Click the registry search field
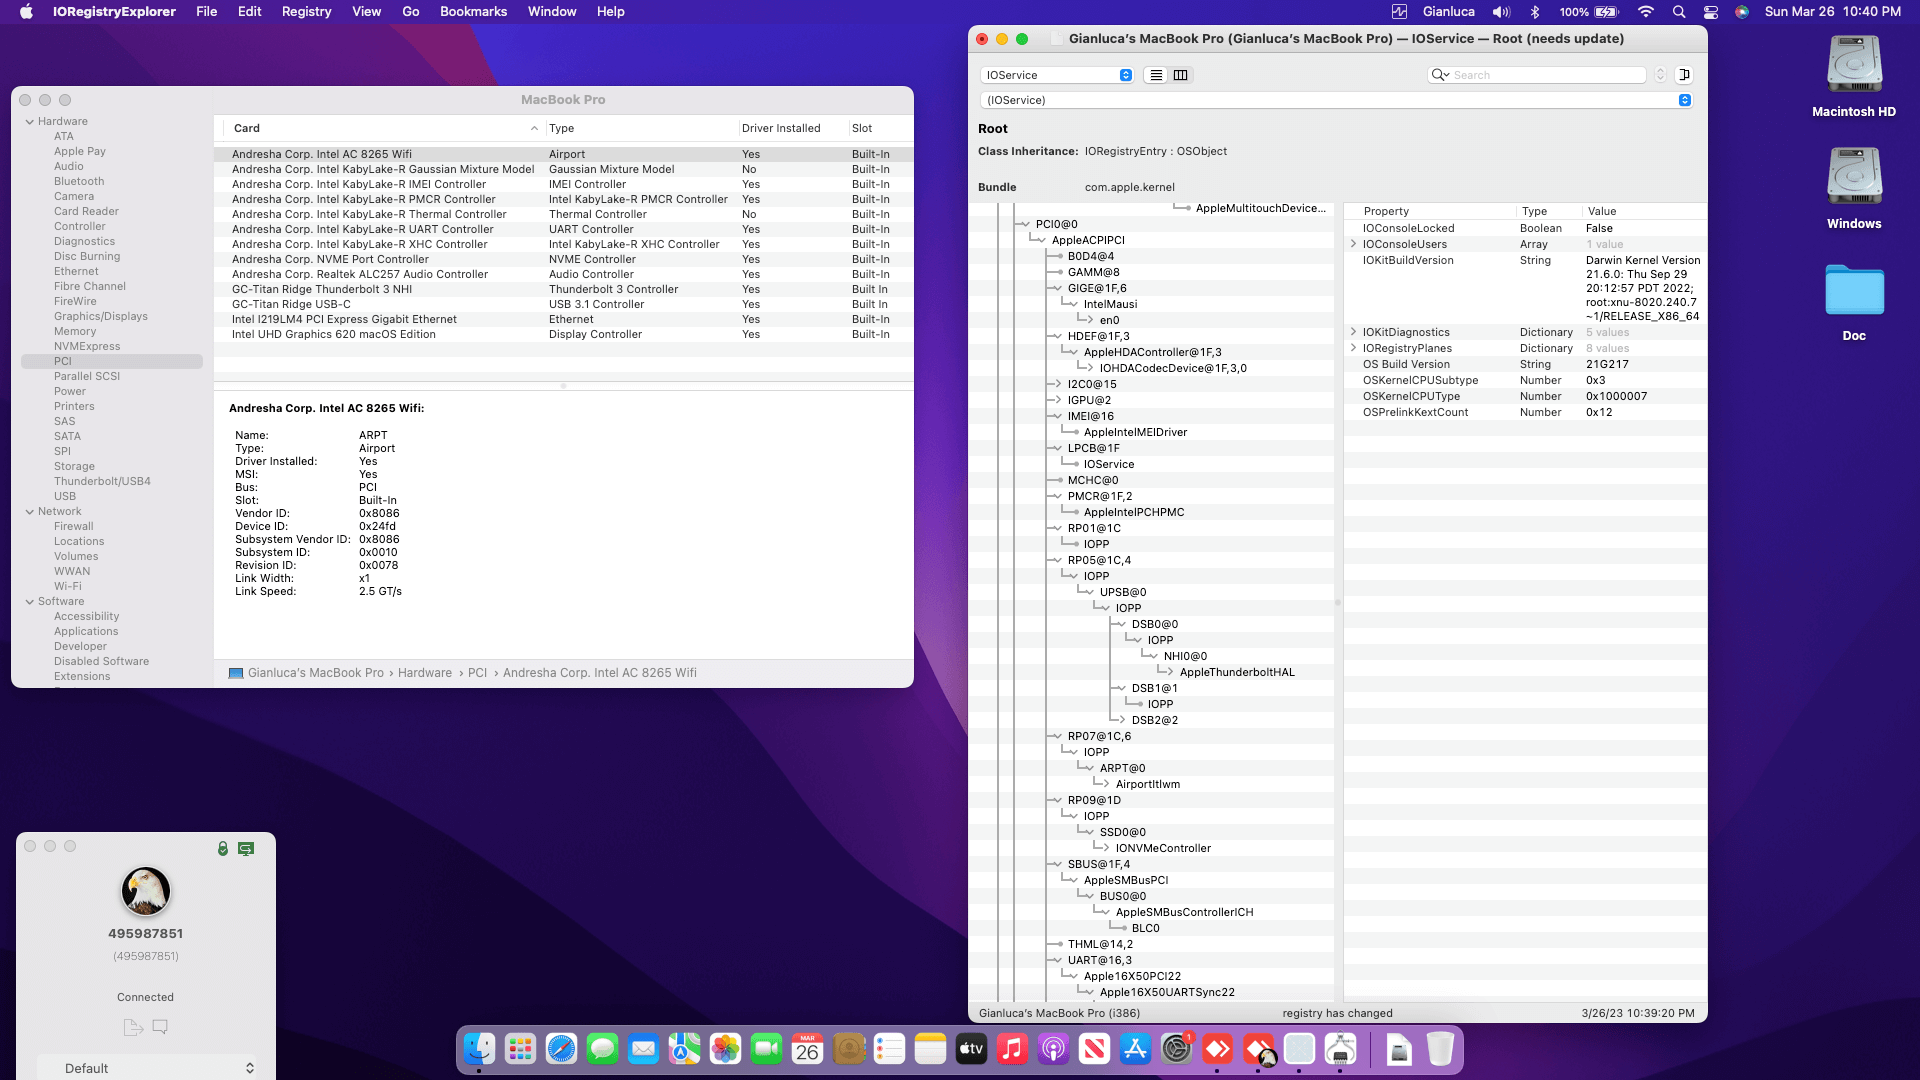The width and height of the screenshot is (1920, 1080). (1546, 75)
